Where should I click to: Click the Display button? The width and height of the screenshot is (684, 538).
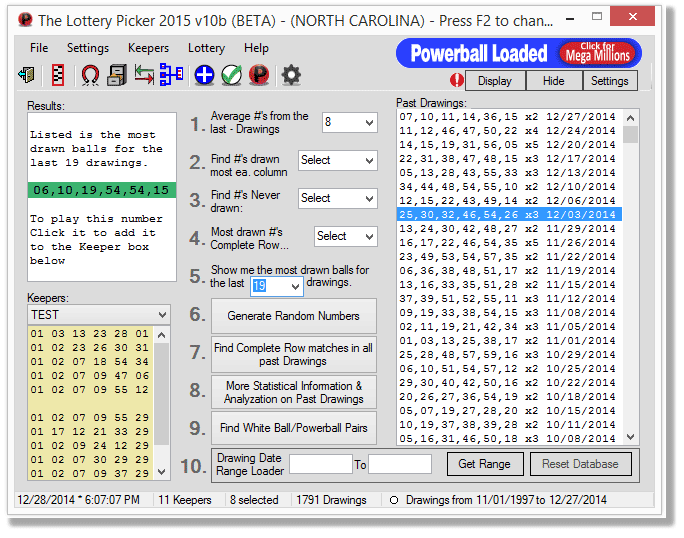click(495, 81)
